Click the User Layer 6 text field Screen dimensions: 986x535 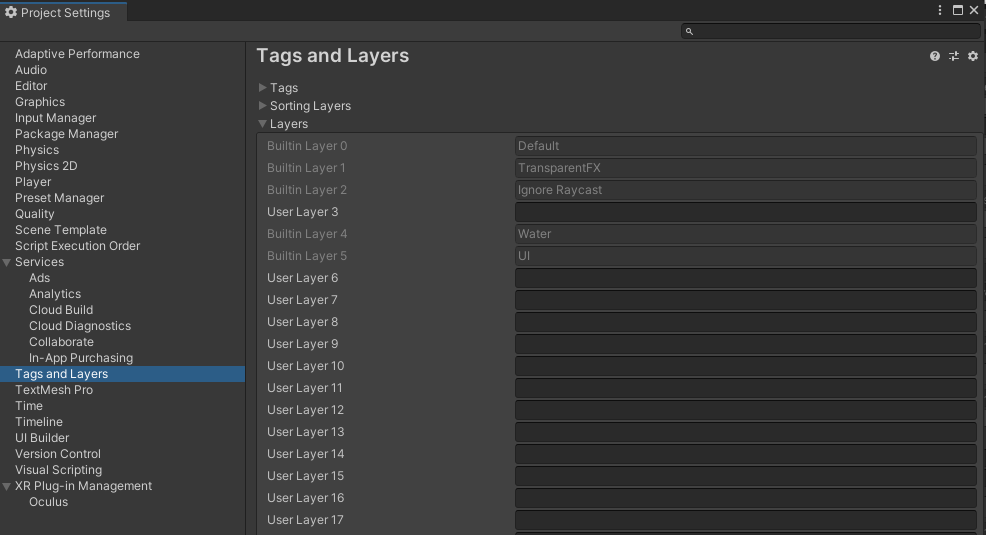[745, 278]
